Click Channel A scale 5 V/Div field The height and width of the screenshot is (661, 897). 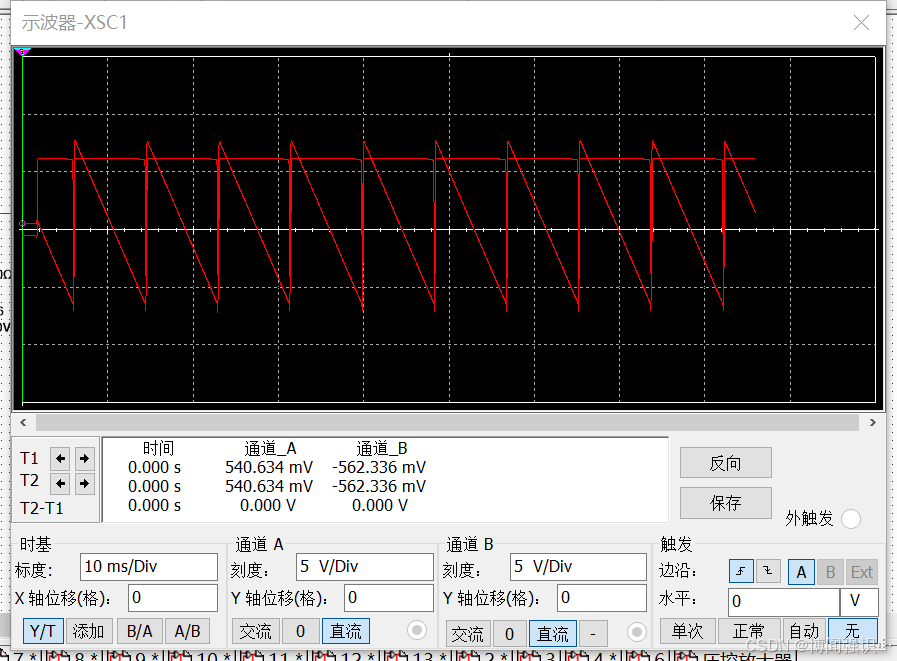364,567
